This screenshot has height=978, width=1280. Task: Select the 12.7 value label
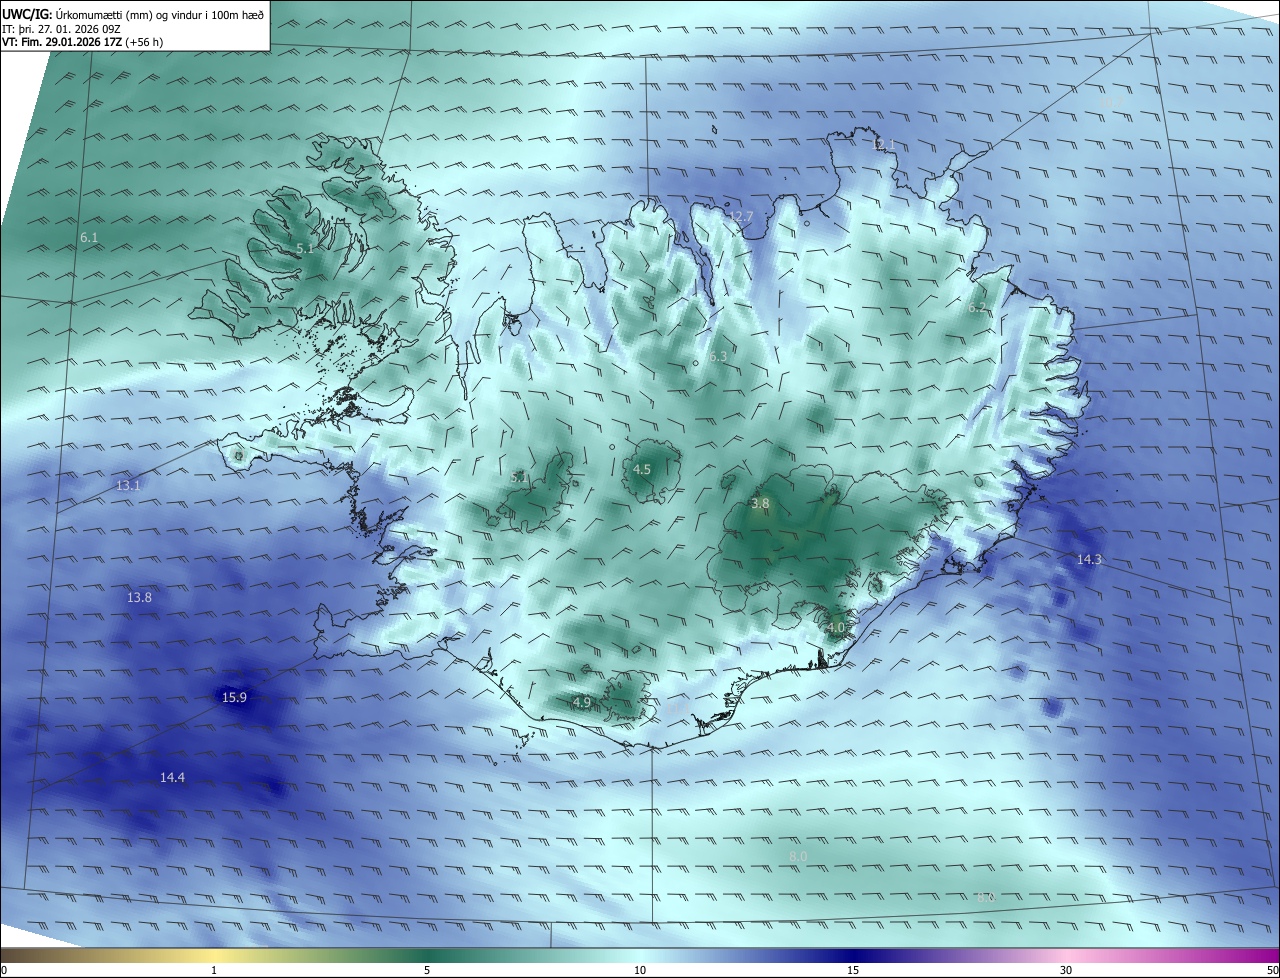click(741, 216)
